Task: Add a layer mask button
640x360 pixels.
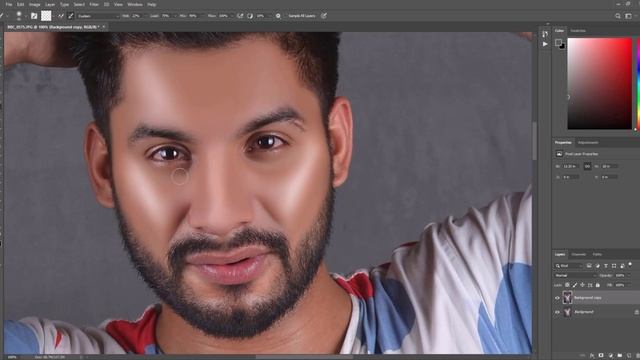Action: (602, 356)
